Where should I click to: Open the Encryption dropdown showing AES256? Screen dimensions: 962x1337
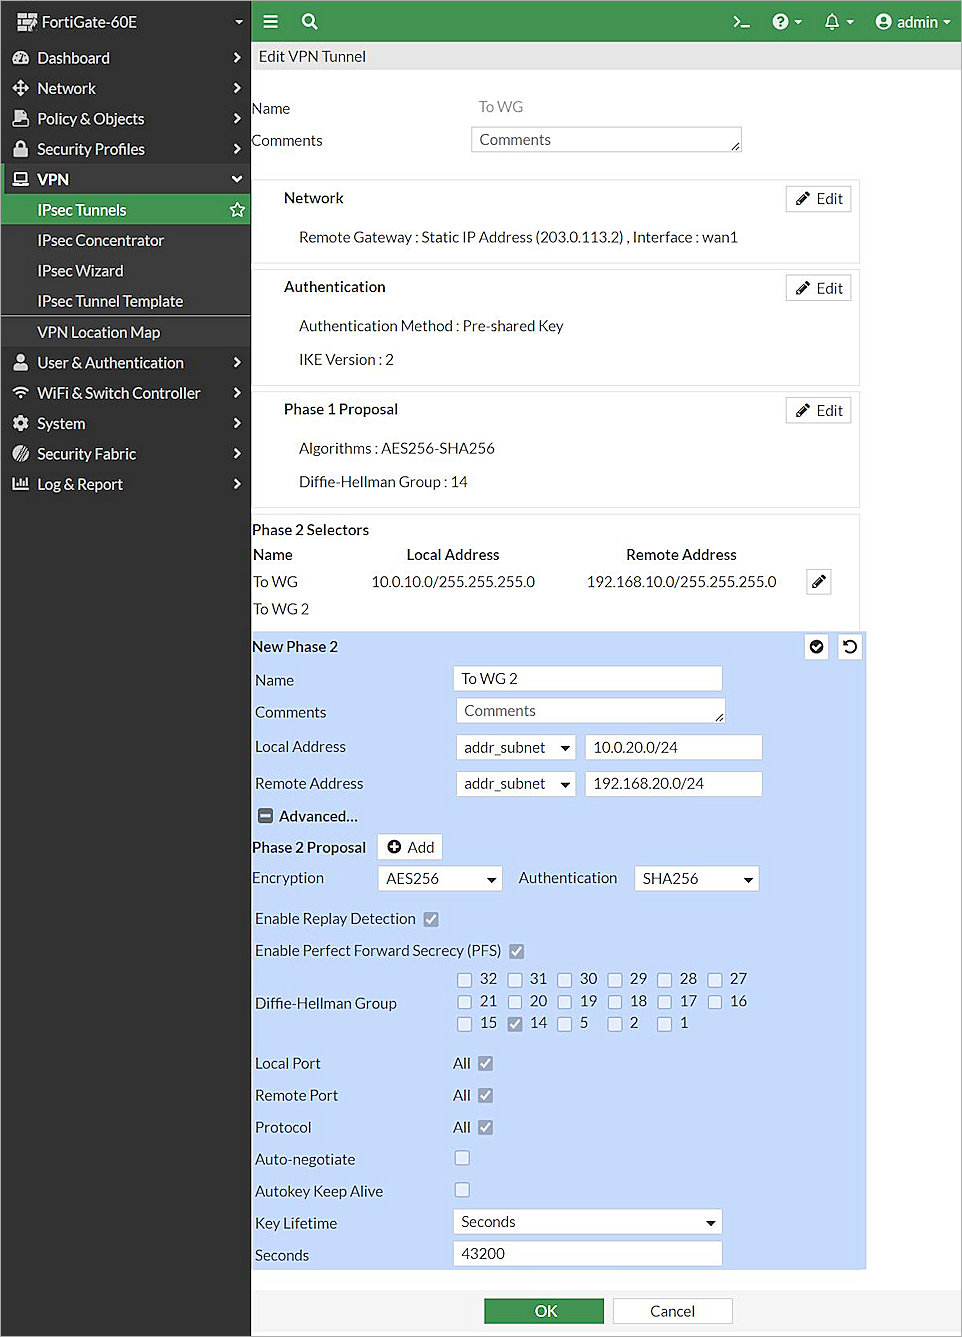pyautogui.click(x=440, y=878)
